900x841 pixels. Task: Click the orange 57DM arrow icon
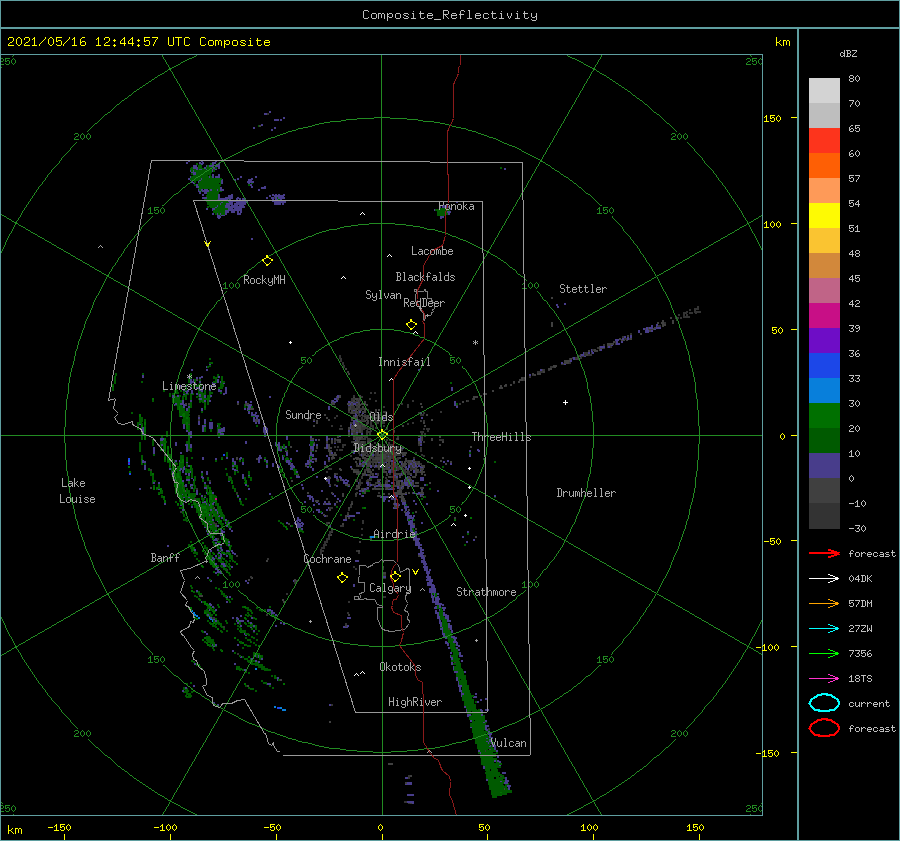tap(824, 603)
